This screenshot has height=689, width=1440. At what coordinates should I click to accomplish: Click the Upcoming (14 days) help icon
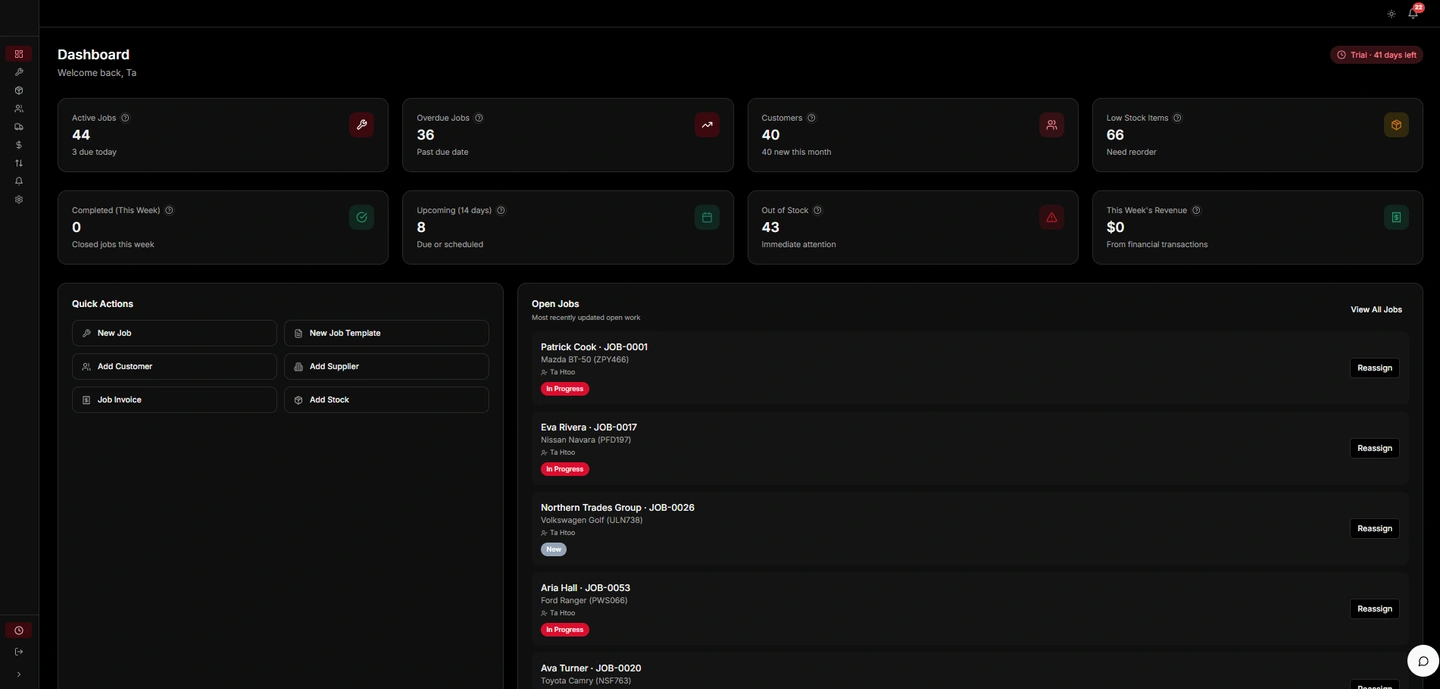(x=501, y=210)
